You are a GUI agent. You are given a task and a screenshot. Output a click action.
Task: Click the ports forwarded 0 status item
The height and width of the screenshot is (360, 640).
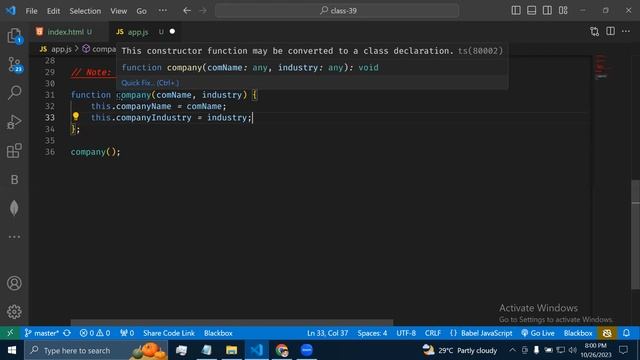[127, 333]
